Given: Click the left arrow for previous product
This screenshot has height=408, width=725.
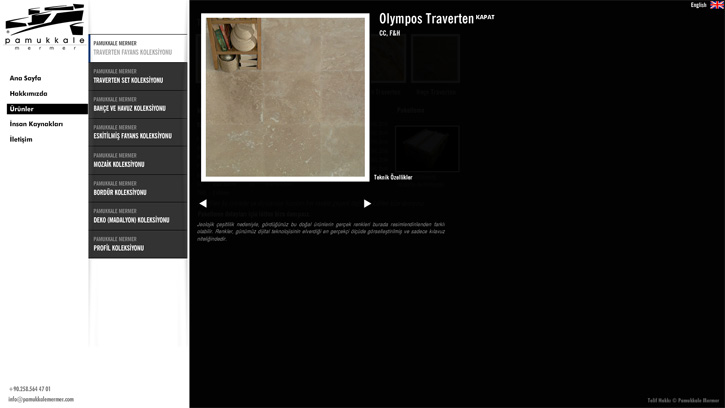Looking at the screenshot, I should (203, 203).
